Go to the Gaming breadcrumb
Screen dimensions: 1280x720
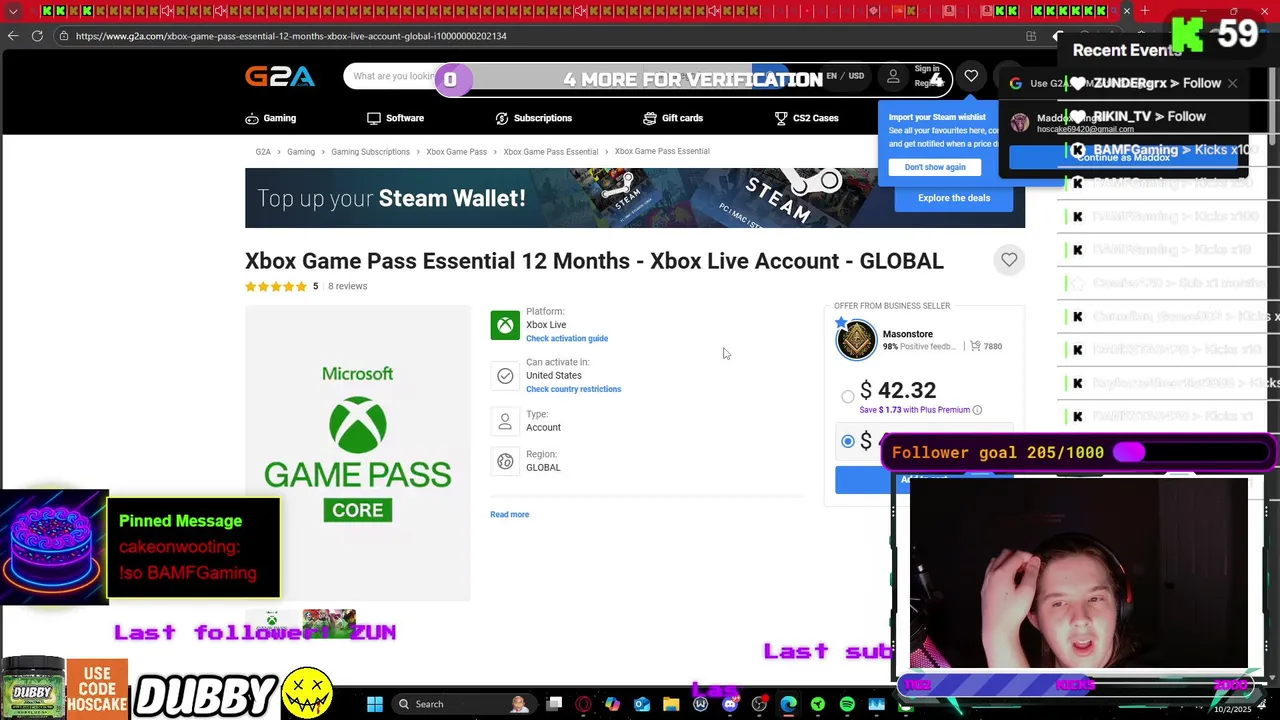pyautogui.click(x=301, y=152)
